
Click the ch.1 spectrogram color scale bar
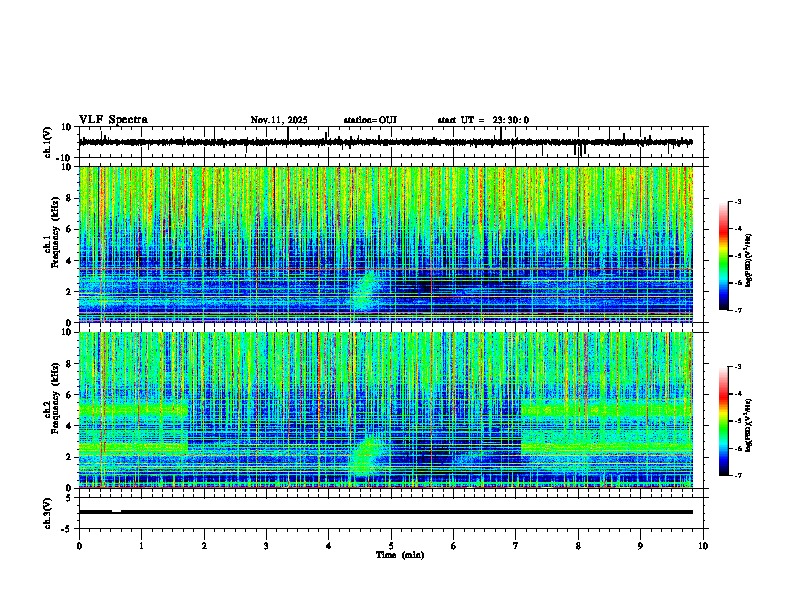click(724, 256)
